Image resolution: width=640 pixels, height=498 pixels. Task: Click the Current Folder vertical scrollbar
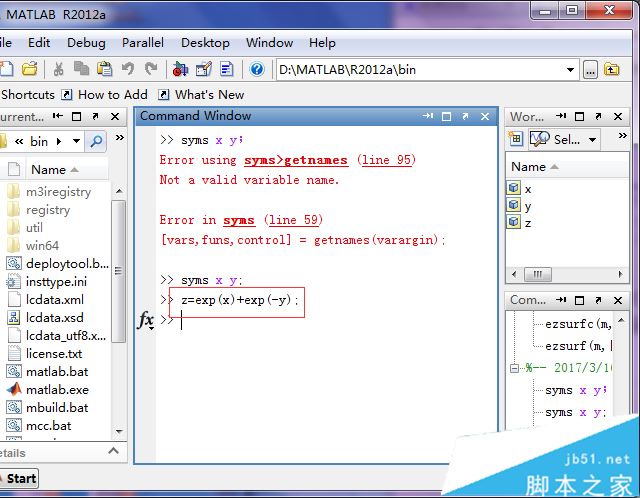118,271
